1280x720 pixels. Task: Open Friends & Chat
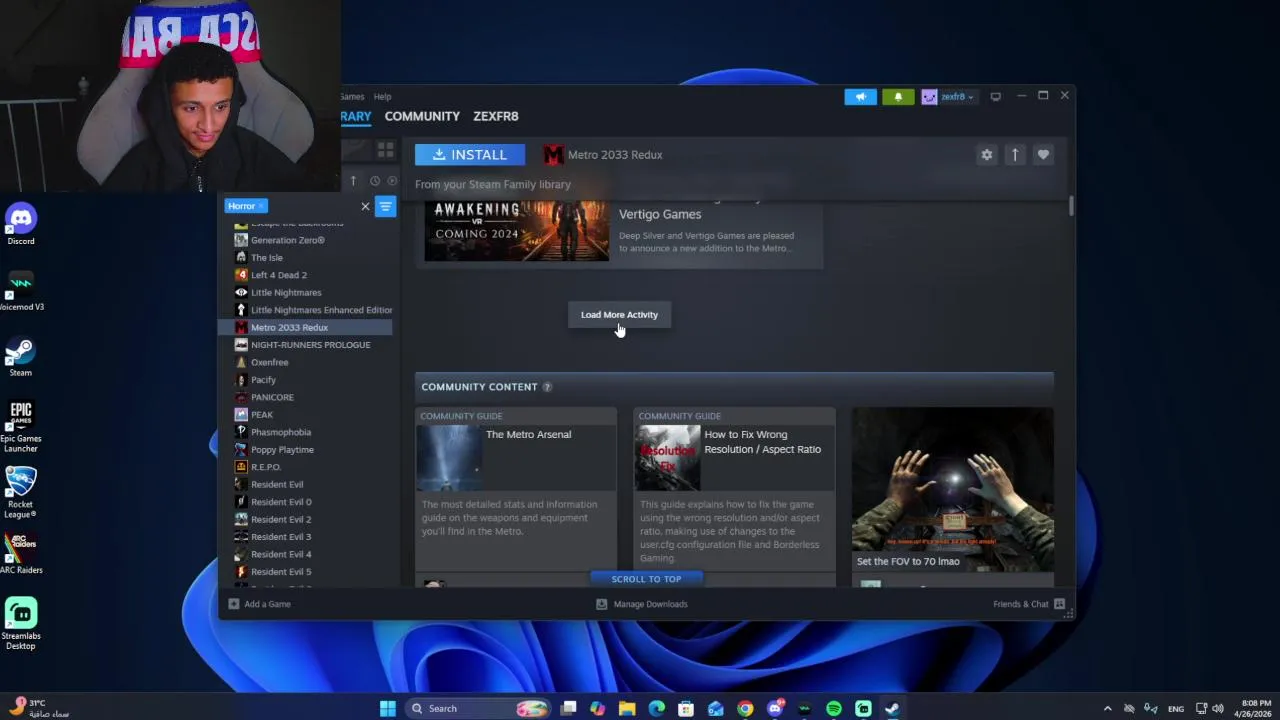point(1029,604)
